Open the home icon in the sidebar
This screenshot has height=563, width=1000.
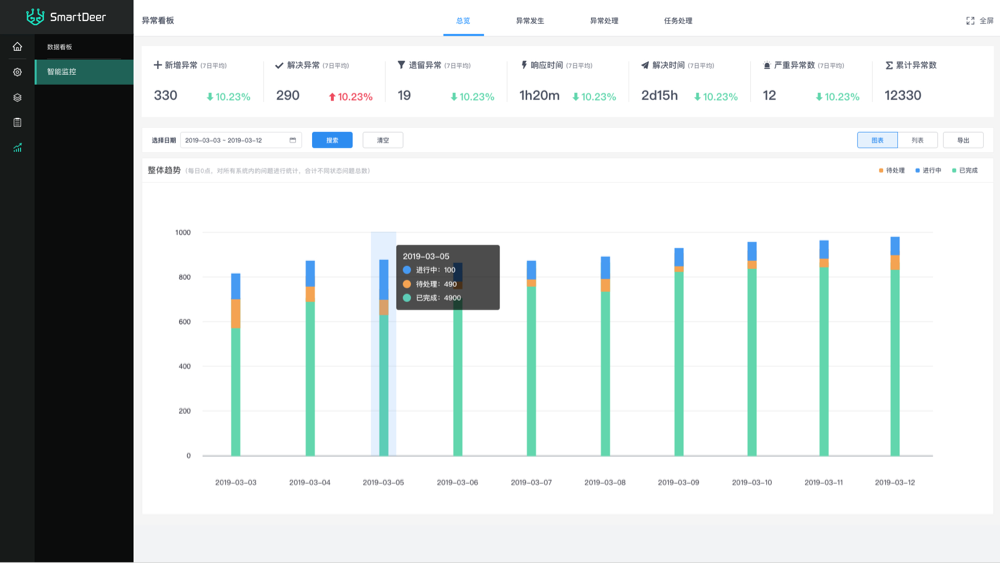(17, 47)
